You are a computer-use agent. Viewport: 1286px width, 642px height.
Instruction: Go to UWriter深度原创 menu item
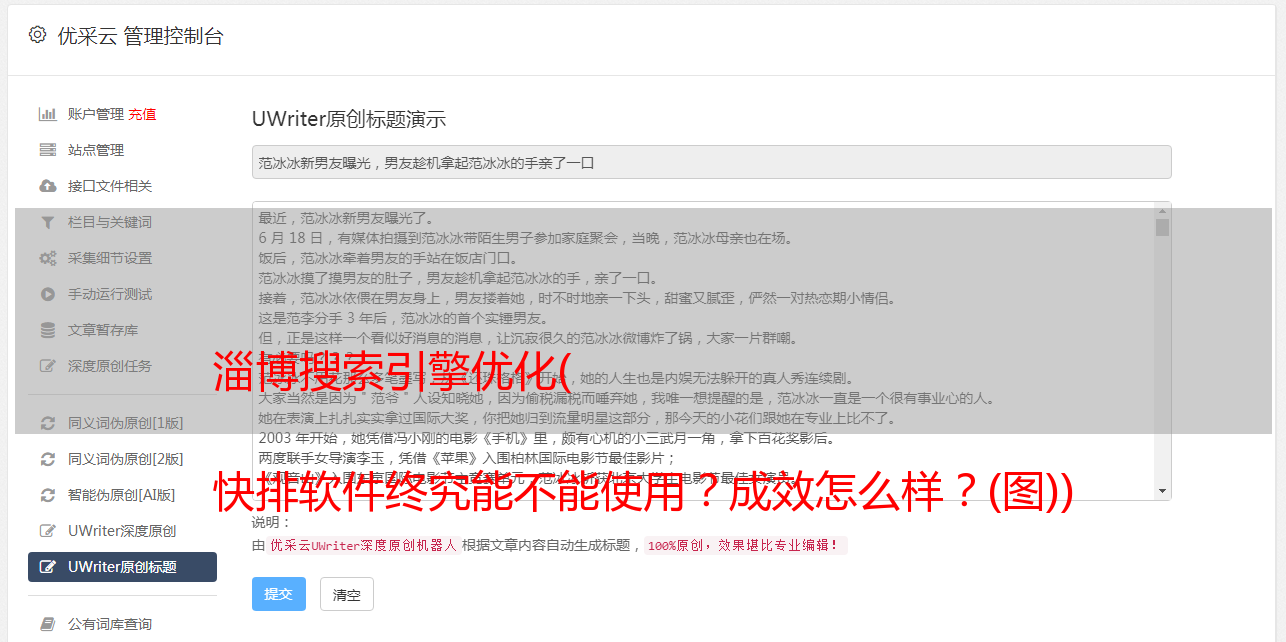[x=122, y=531]
